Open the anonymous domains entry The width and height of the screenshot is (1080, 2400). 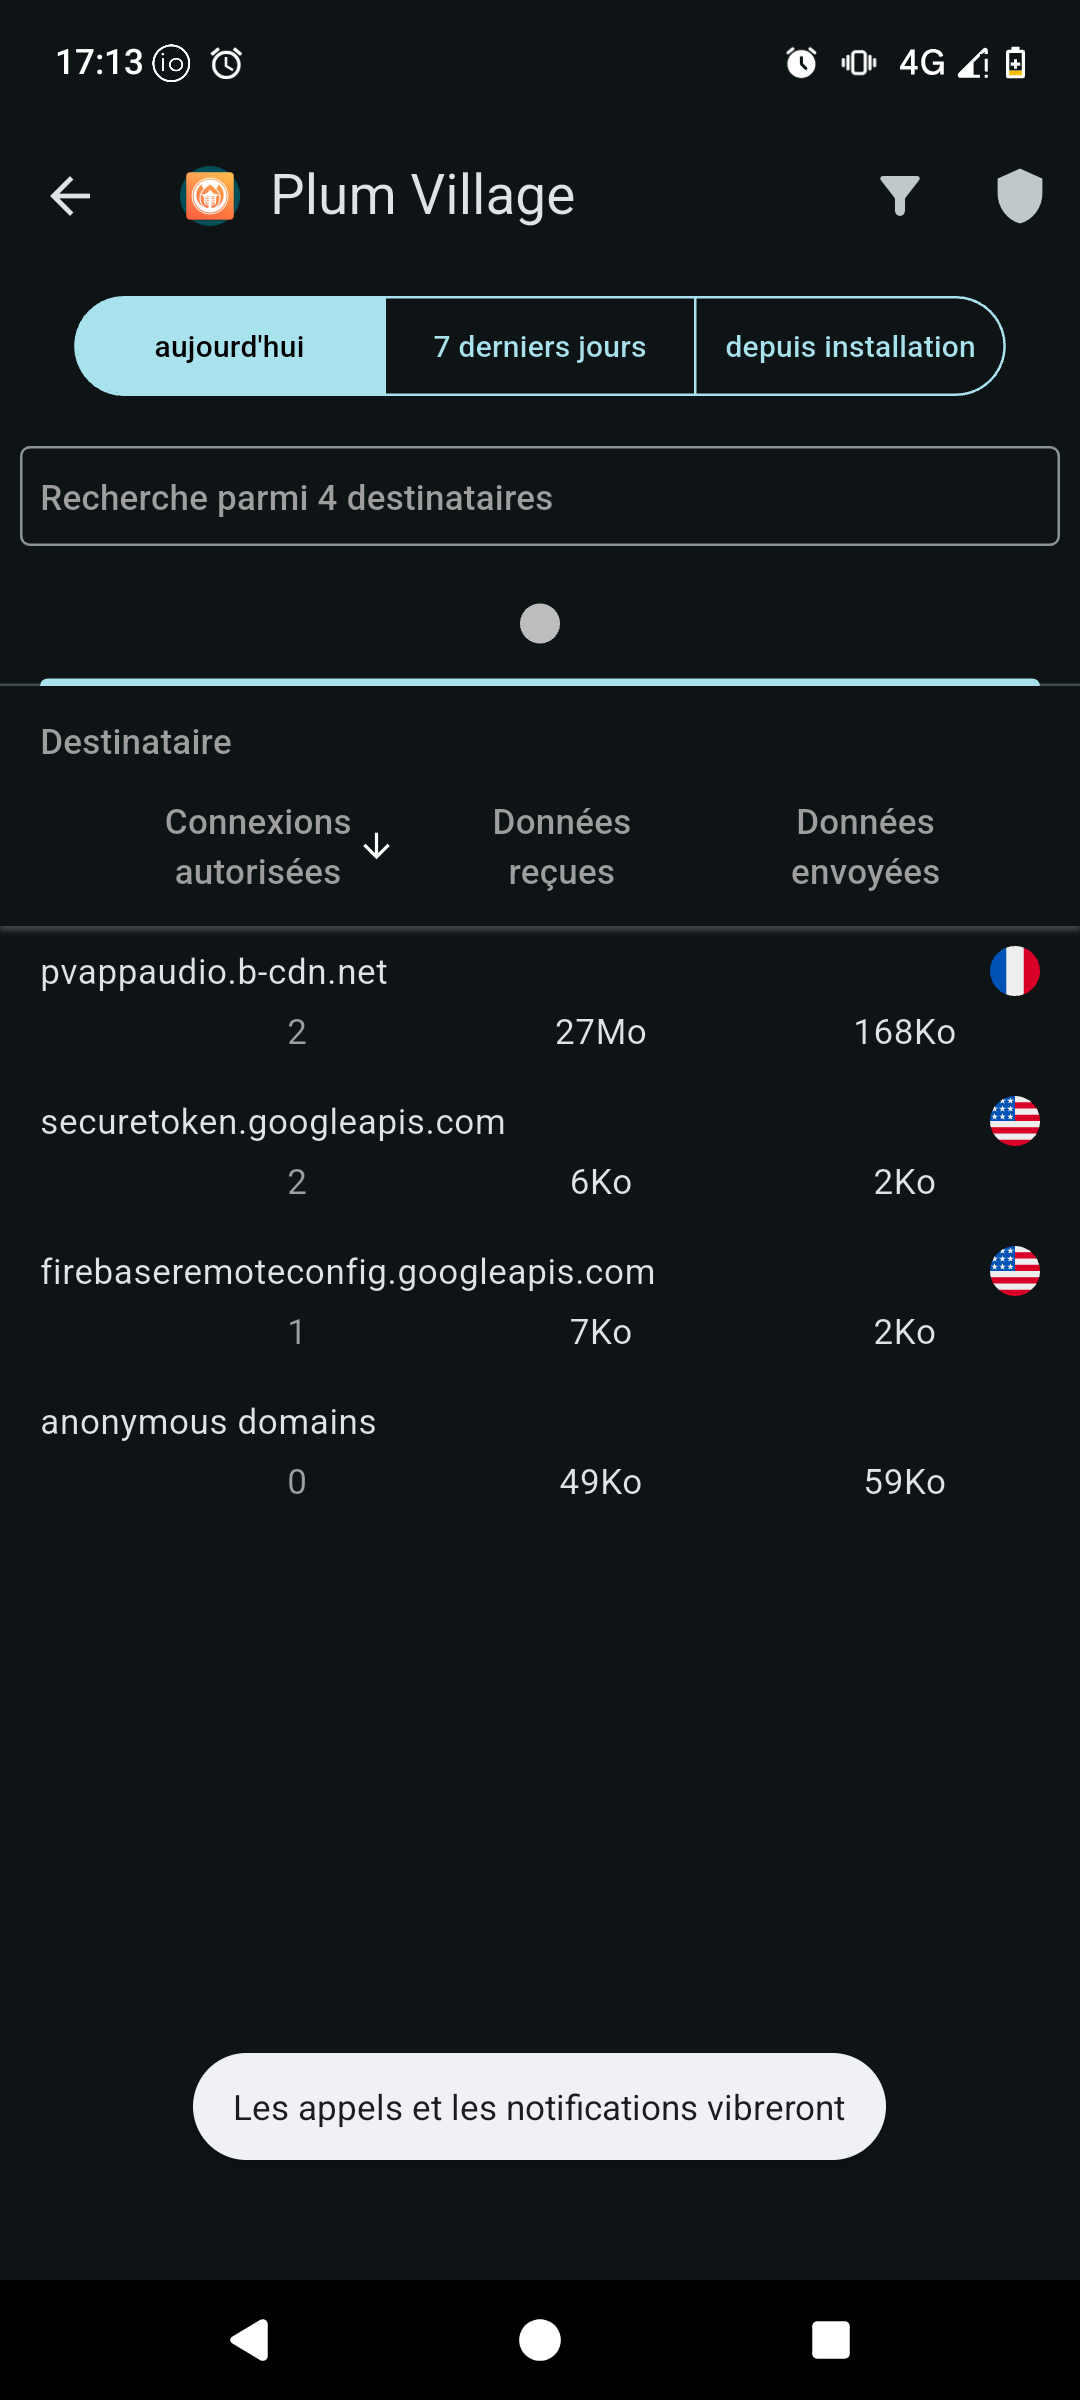[208, 1422]
